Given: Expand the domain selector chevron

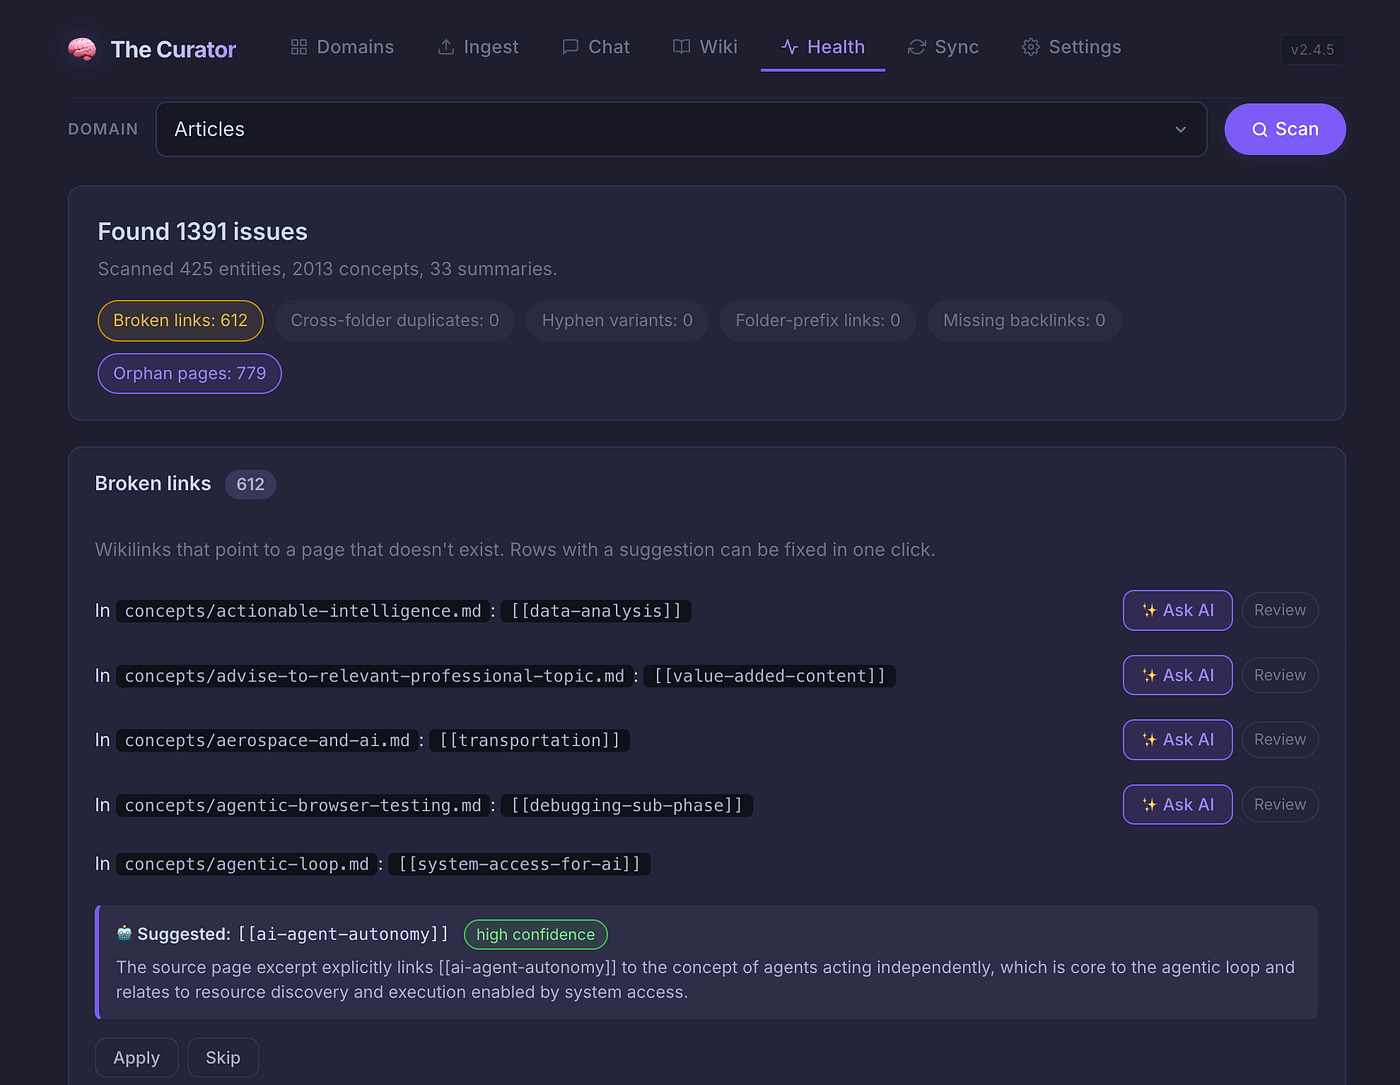Looking at the screenshot, I should tap(1181, 129).
